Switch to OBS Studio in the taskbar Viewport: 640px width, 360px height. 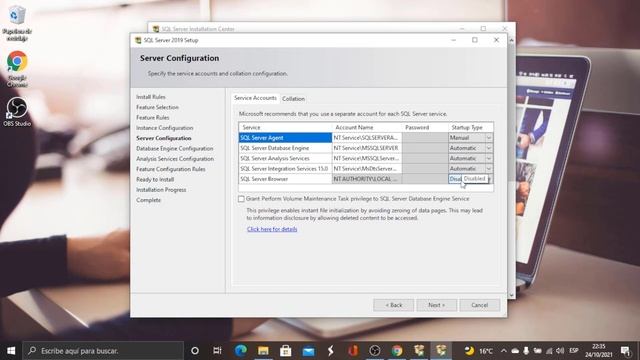(x=375, y=351)
